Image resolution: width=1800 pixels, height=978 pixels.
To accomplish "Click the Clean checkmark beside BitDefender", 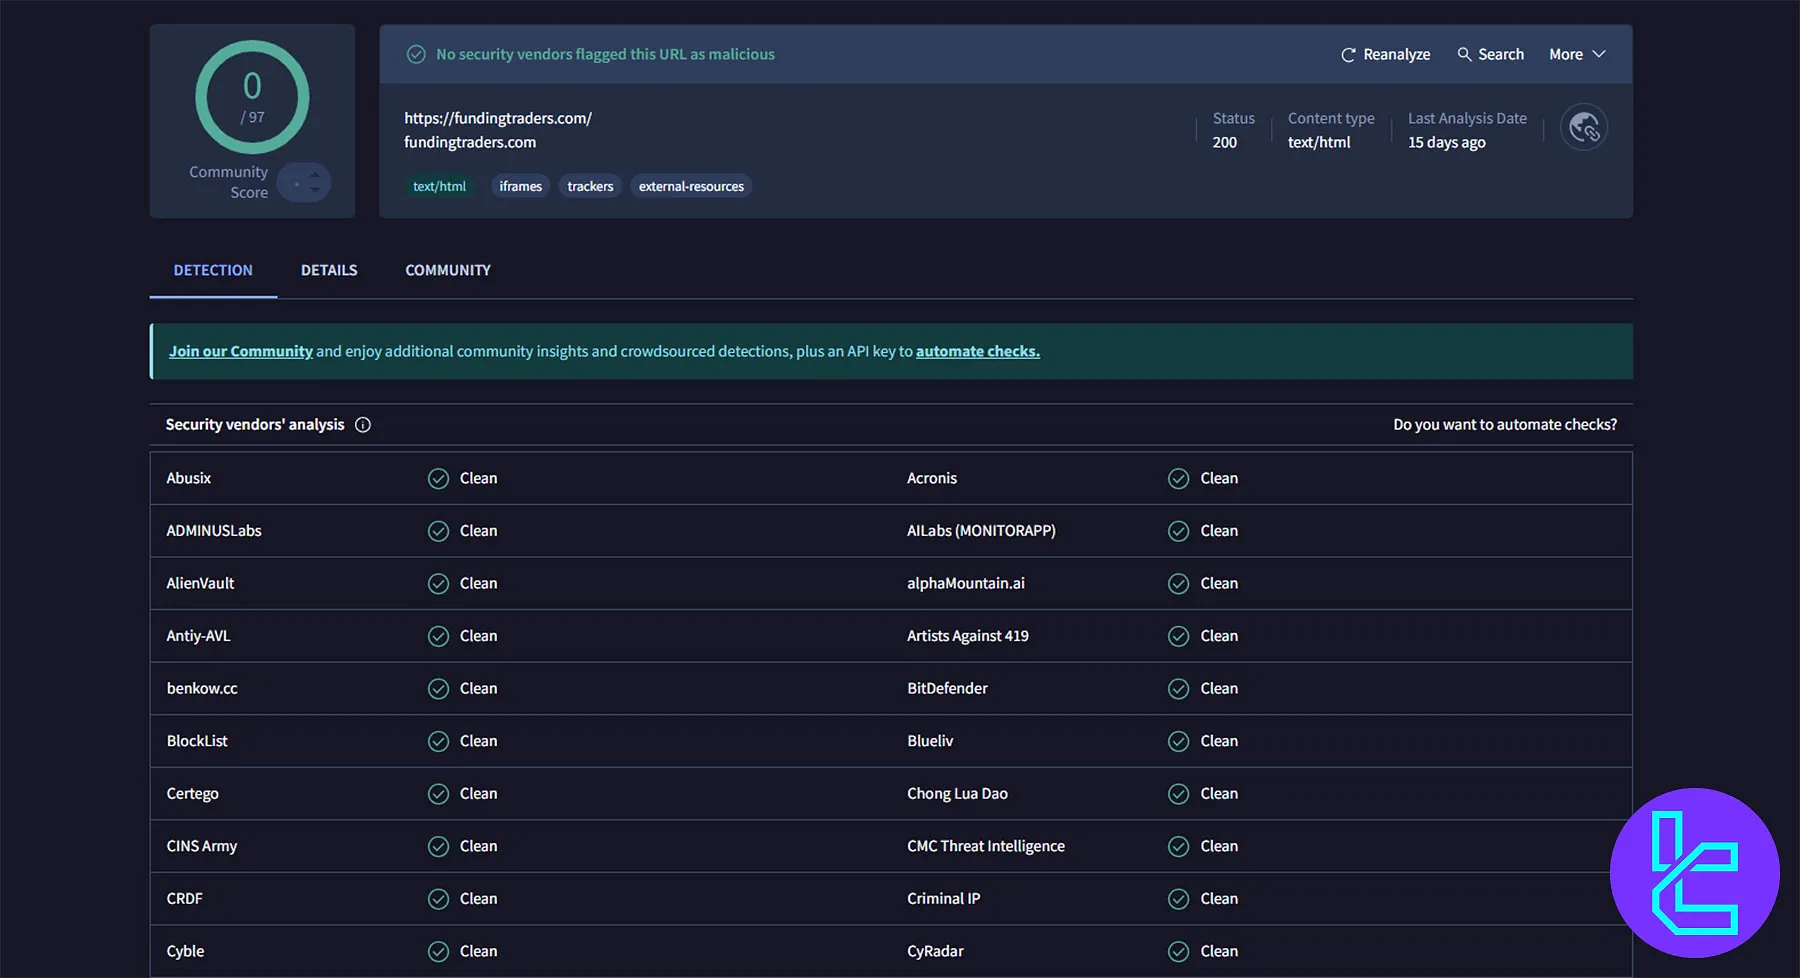I will point(1178,688).
